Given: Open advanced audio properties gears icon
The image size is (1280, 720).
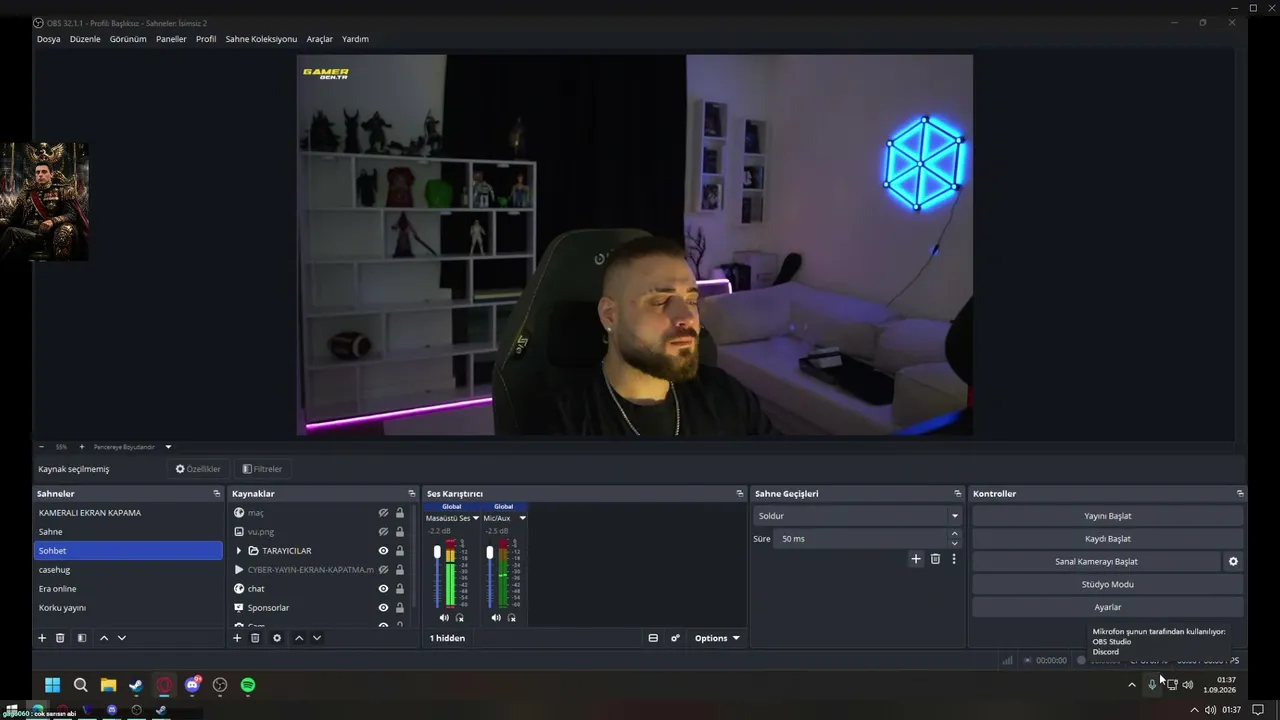Looking at the screenshot, I should [x=675, y=638].
